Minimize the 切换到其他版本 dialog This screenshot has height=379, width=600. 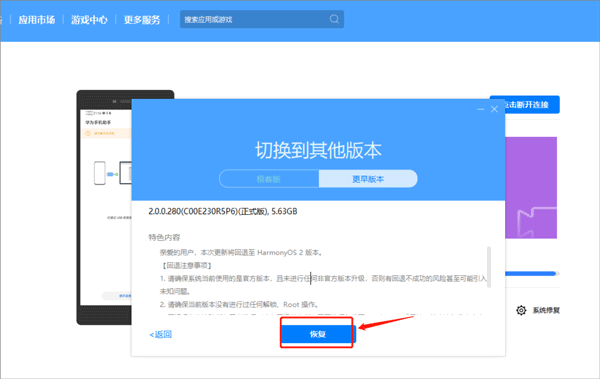[x=481, y=109]
